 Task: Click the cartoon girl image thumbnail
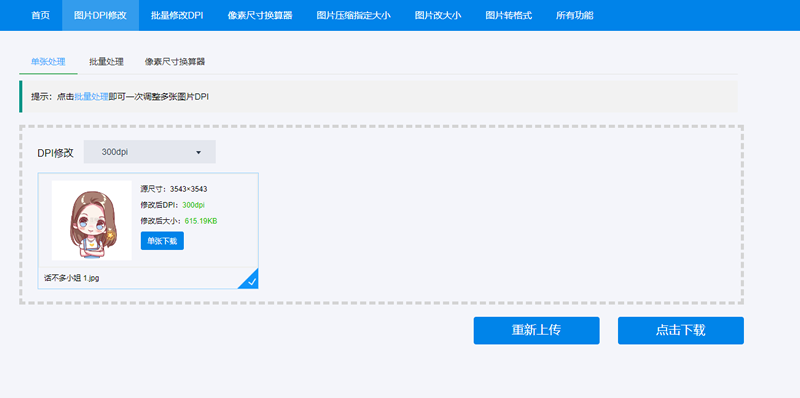[x=92, y=220]
